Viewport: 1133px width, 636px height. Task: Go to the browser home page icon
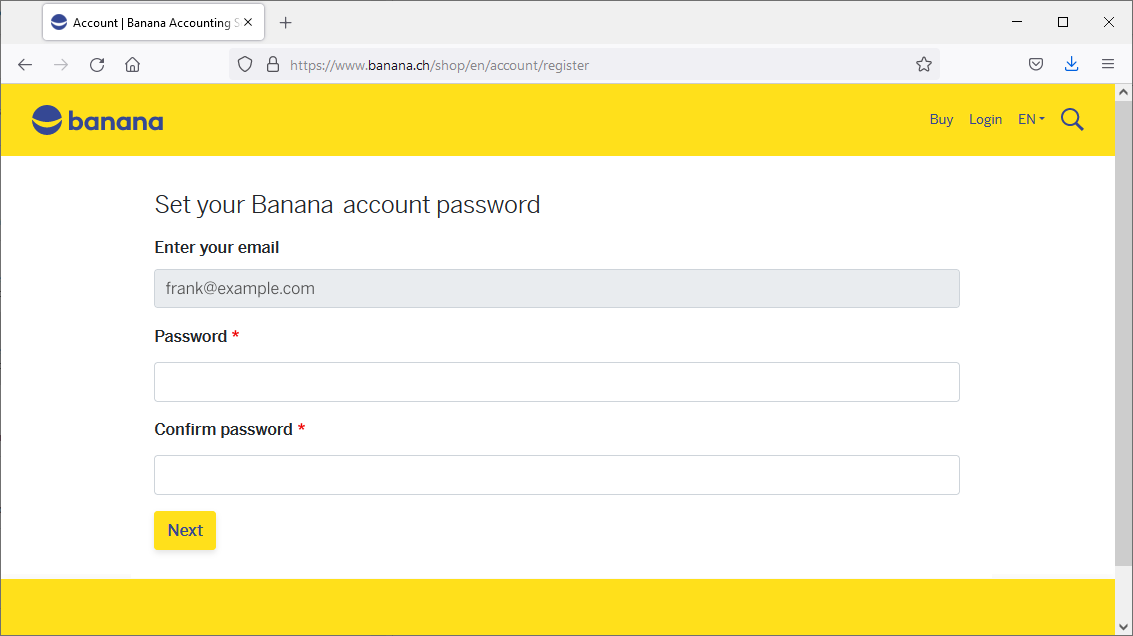pos(132,65)
